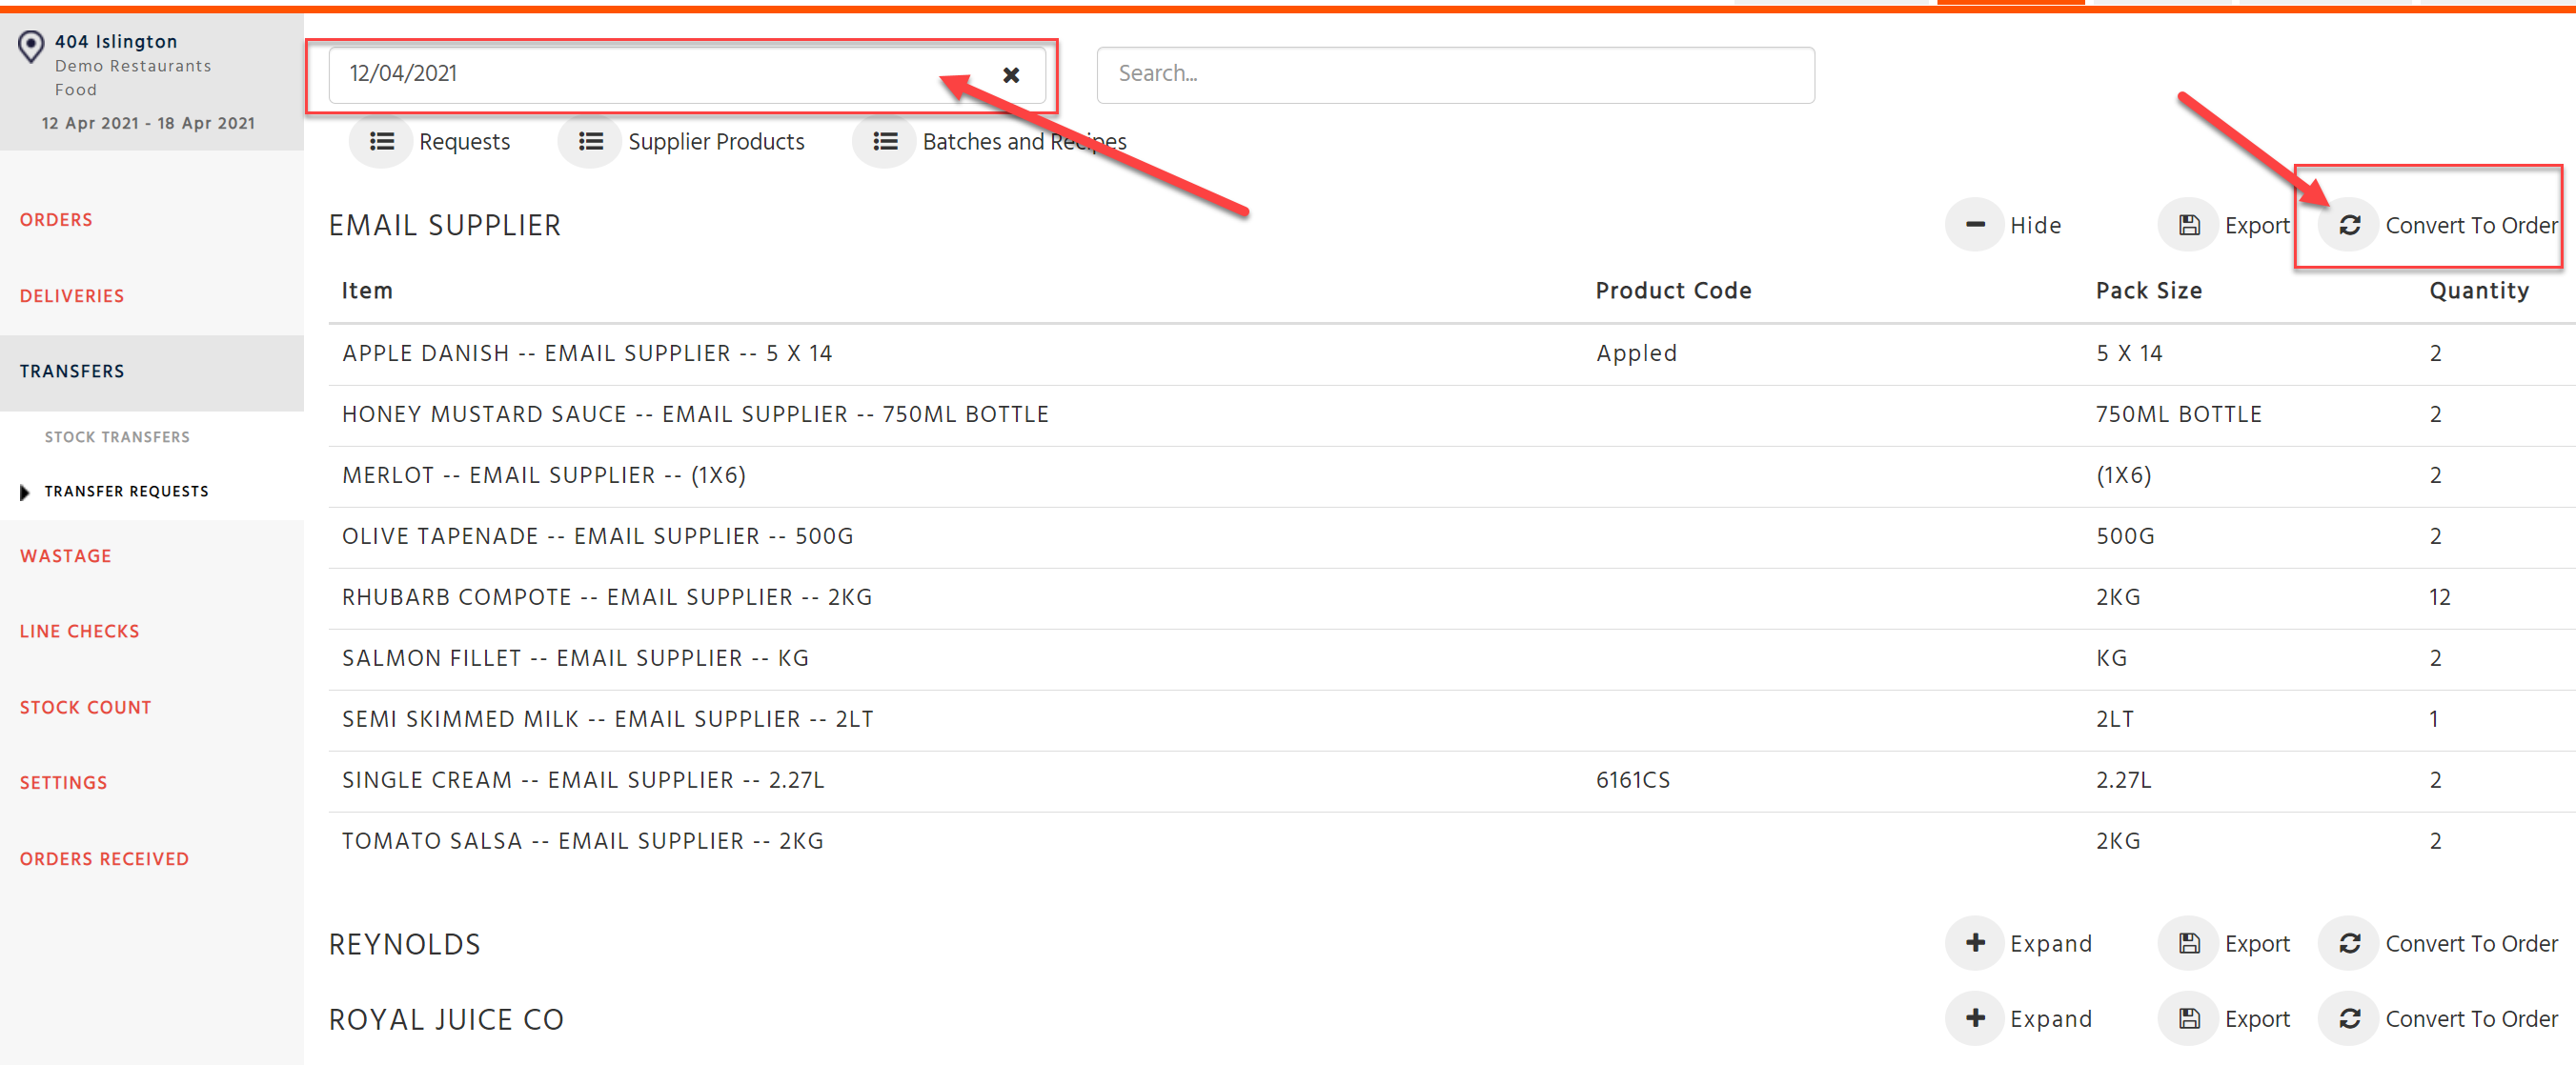
Task: Click the Item column header
Action: click(x=367, y=291)
